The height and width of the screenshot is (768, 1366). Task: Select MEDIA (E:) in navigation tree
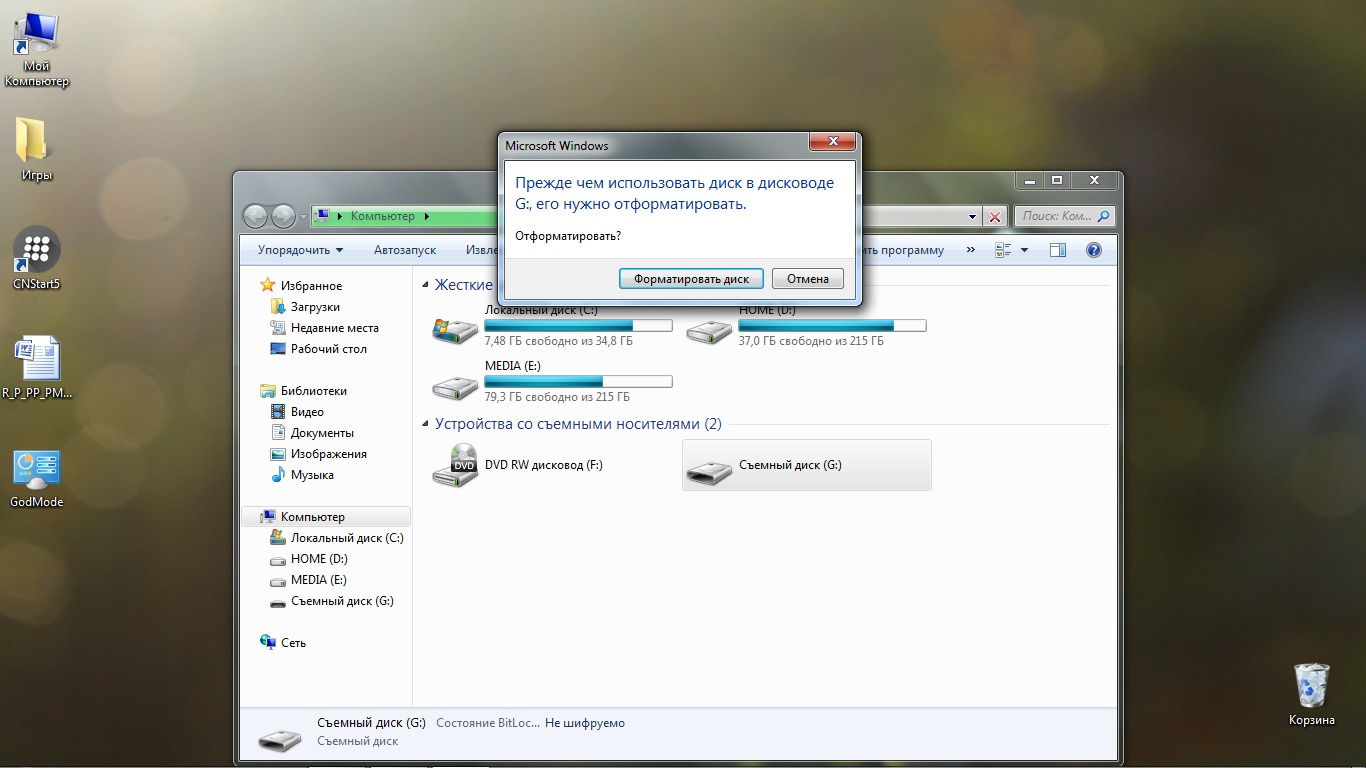coord(318,580)
